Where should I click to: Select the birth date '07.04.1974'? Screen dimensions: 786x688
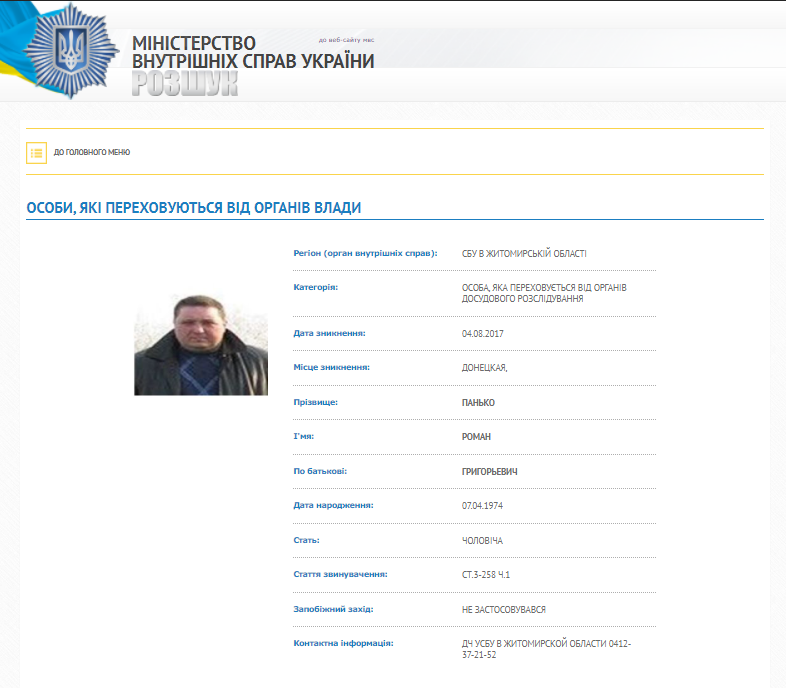pos(482,506)
